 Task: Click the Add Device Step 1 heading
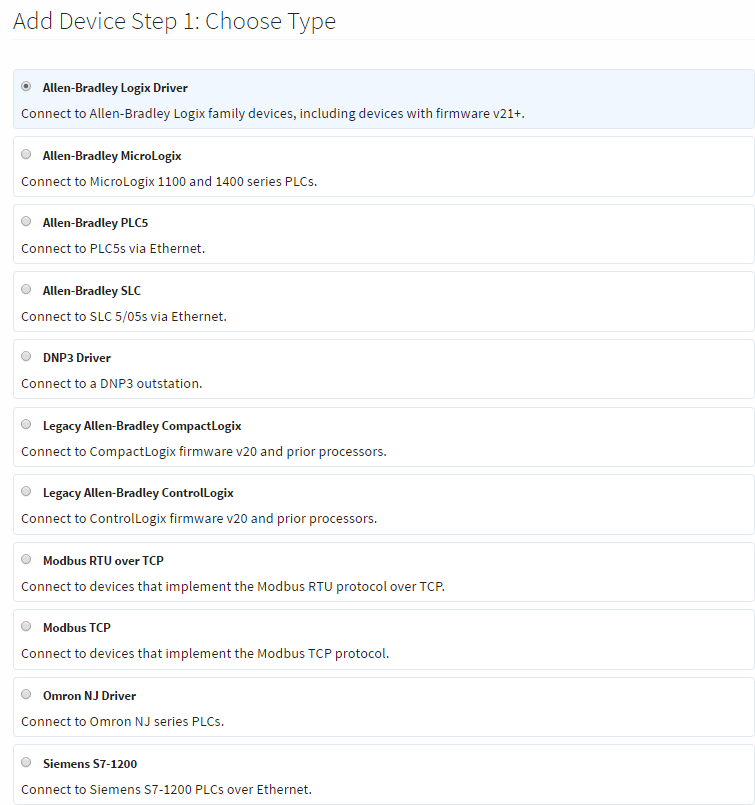172,20
